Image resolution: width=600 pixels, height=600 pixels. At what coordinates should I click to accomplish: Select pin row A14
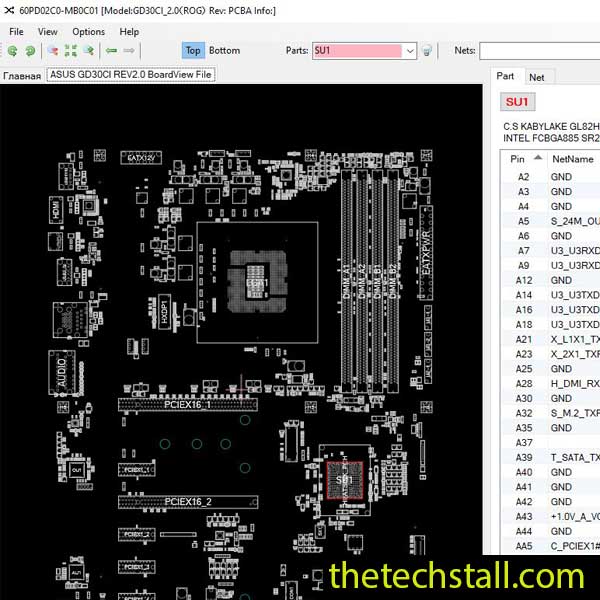click(550, 295)
